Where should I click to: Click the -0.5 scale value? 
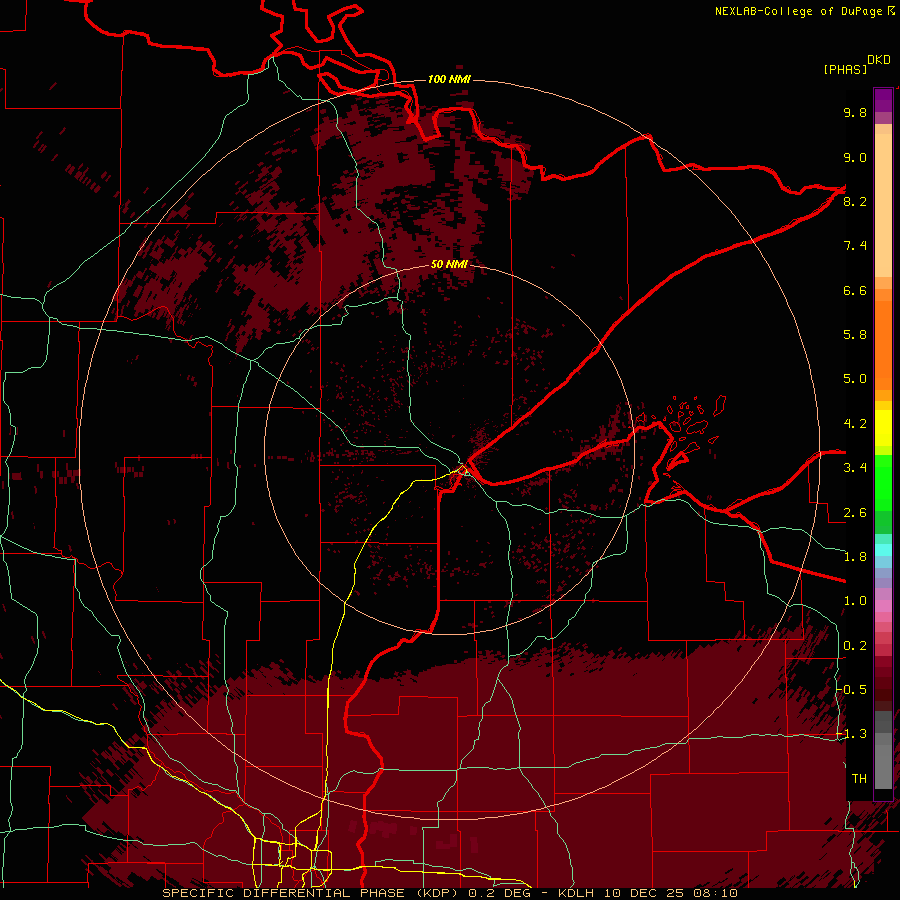click(x=852, y=690)
